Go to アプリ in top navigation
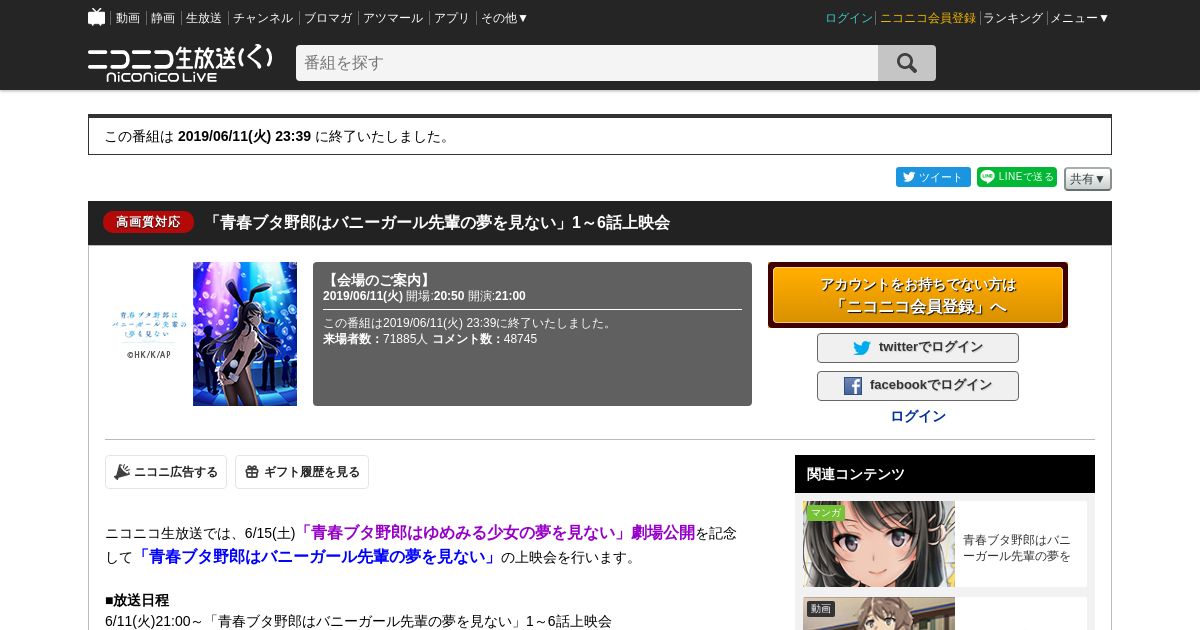The image size is (1200, 630). [452, 18]
